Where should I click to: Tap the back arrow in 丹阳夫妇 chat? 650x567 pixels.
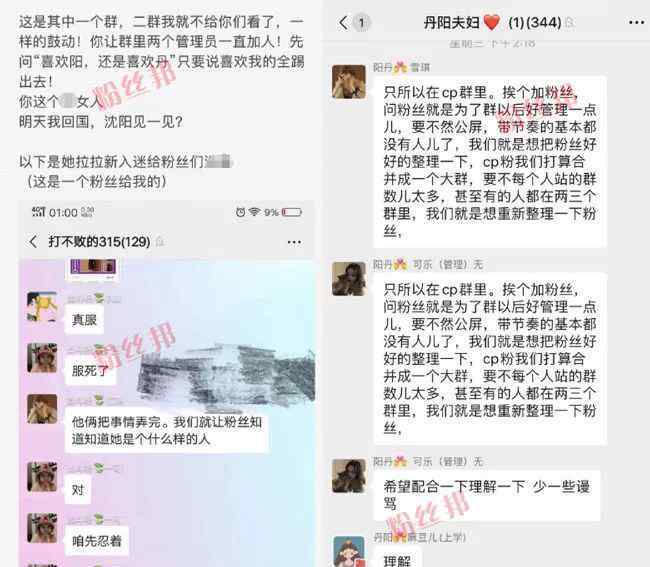343,23
